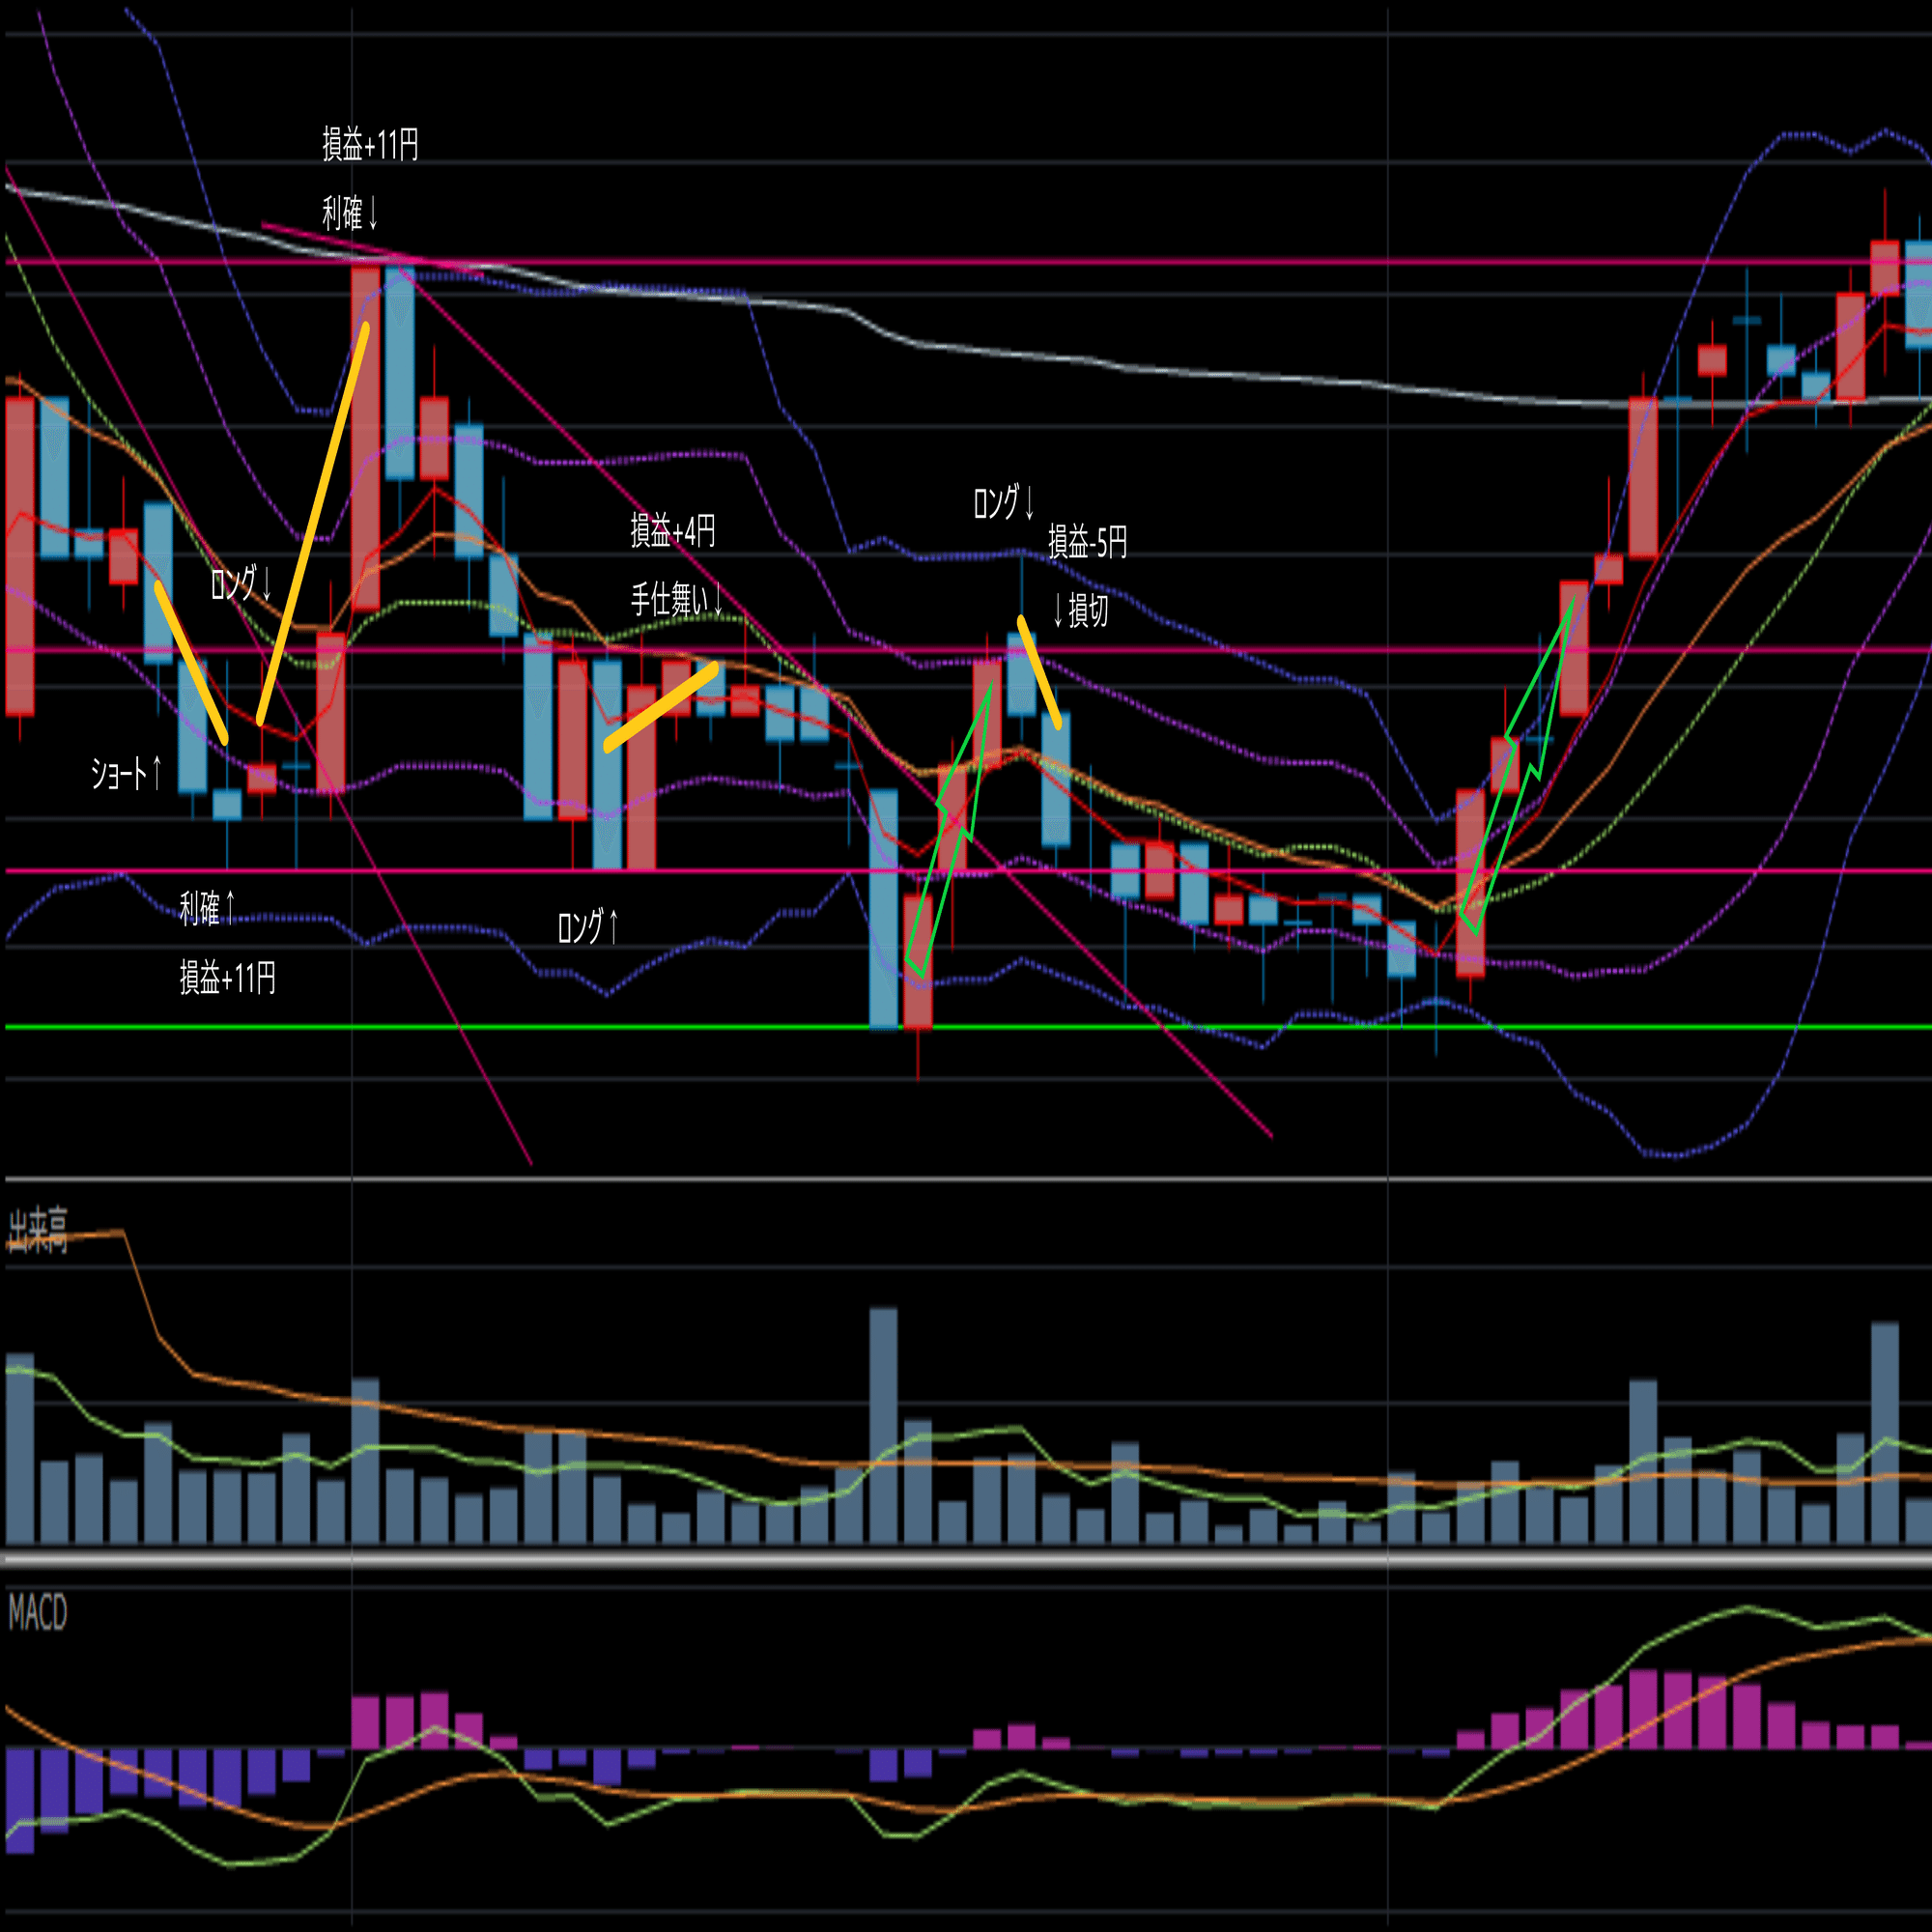Image resolution: width=1932 pixels, height=1932 pixels.
Task: Click the divider between volume and MACD panes
Action: 966,1559
